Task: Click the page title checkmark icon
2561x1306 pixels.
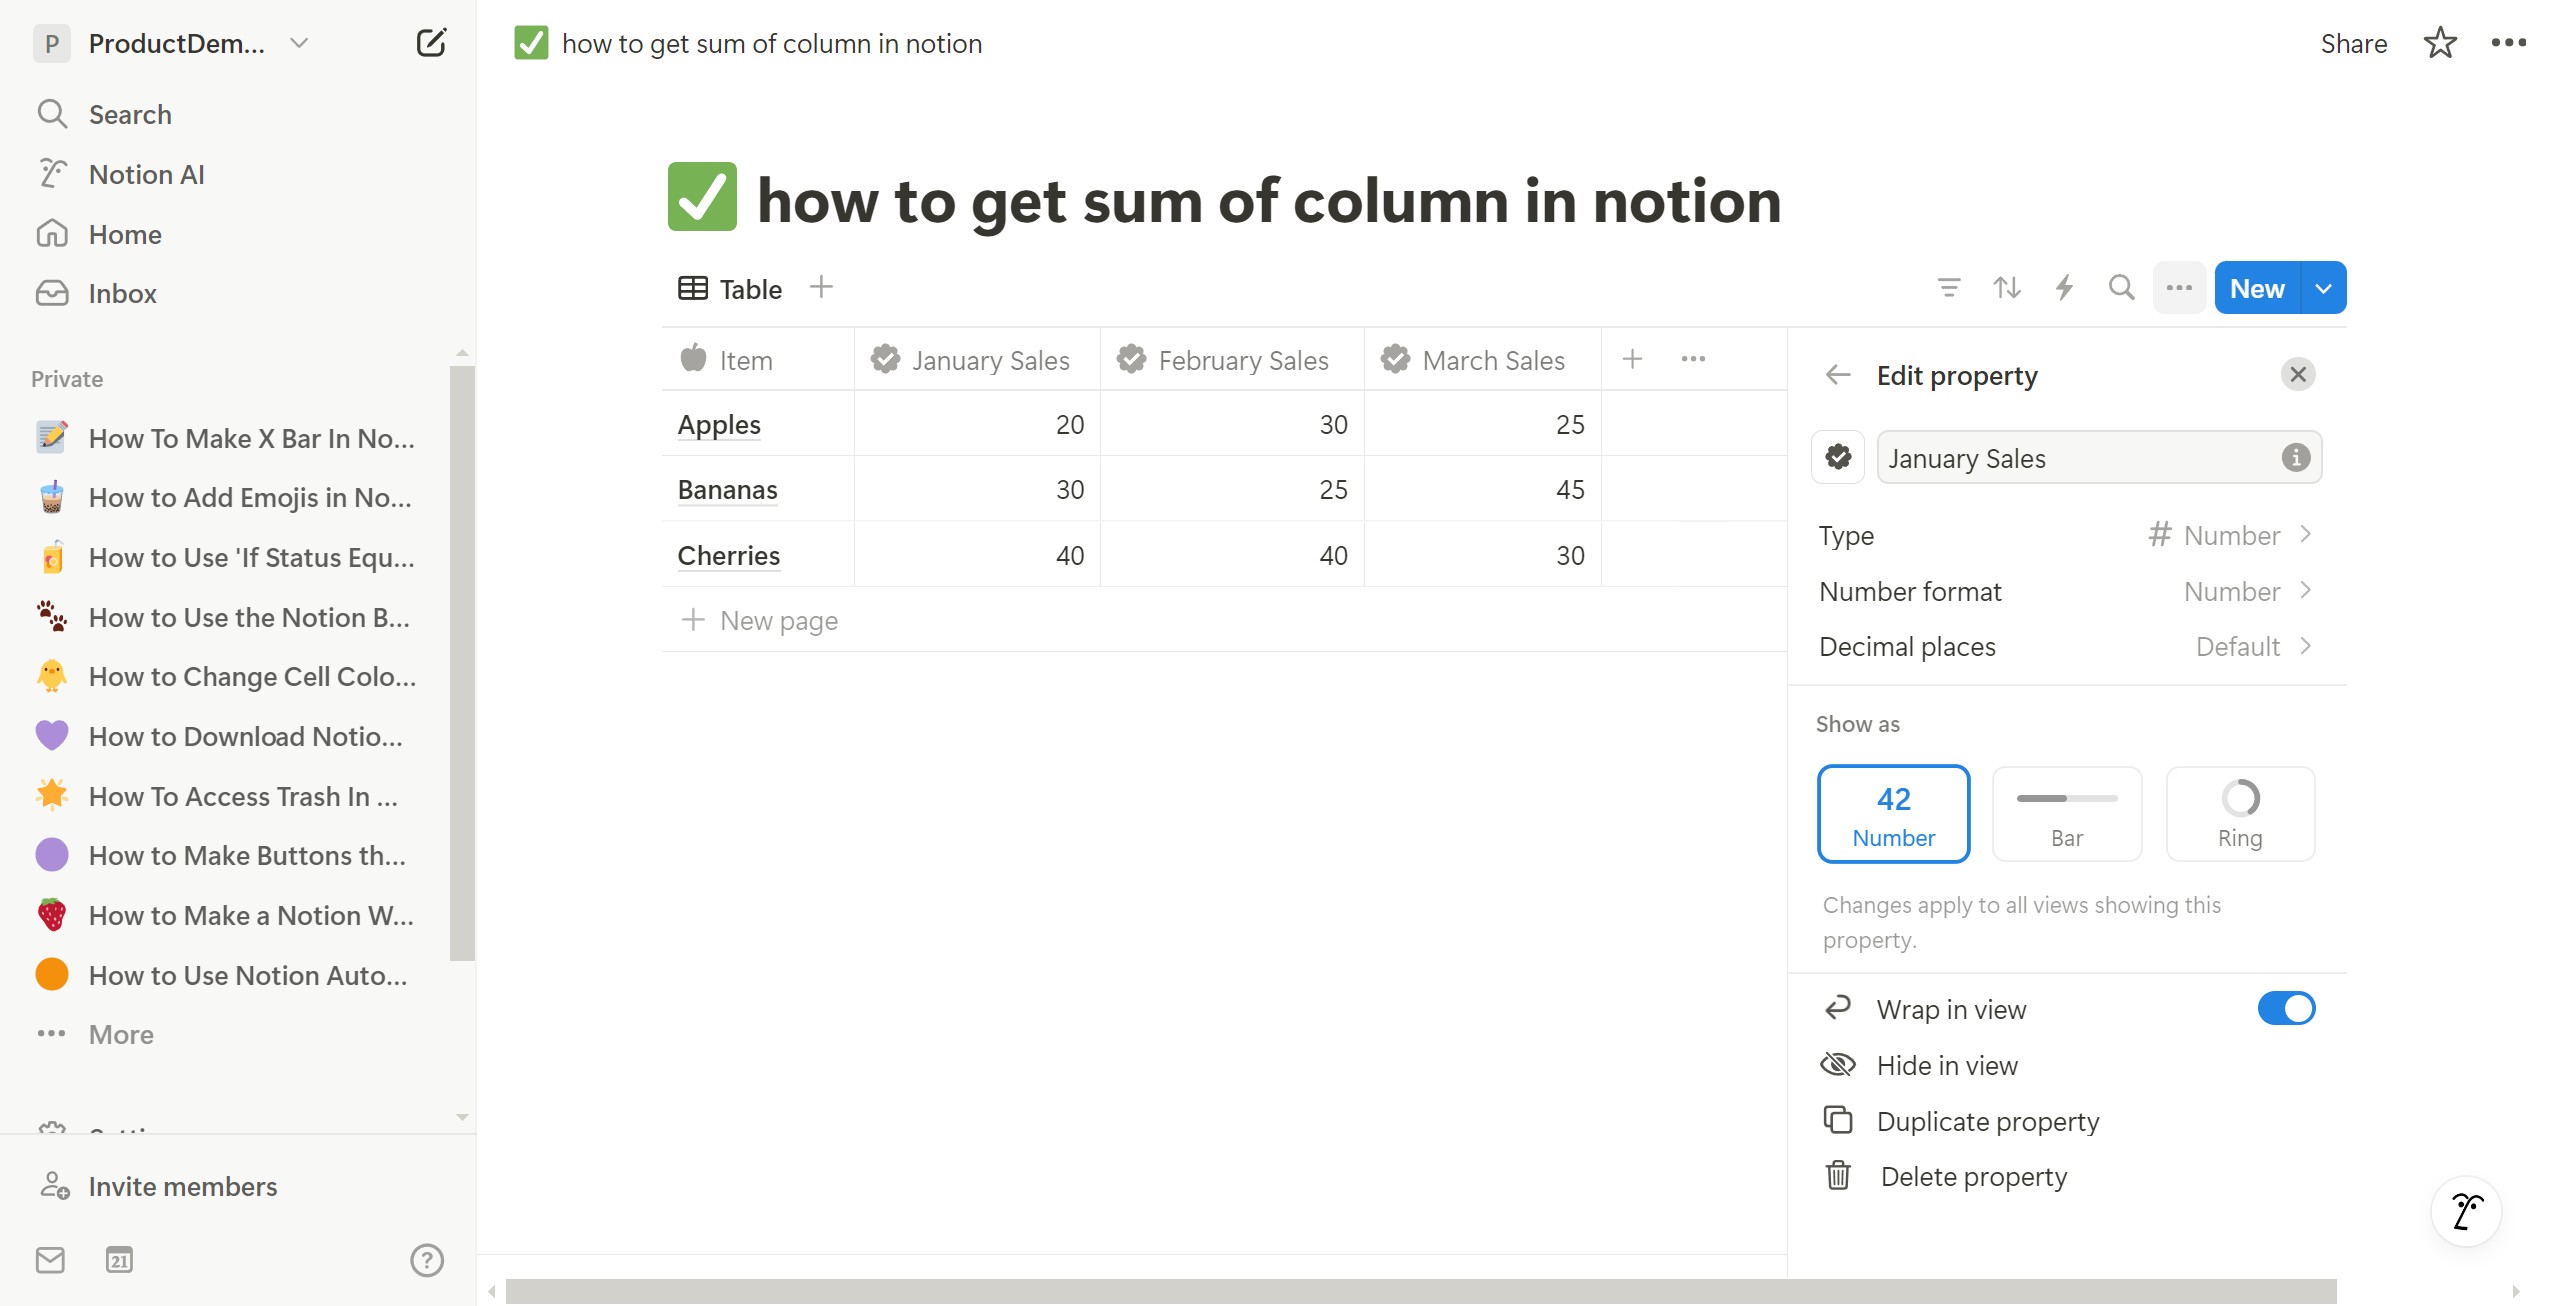Action: pyautogui.click(x=702, y=197)
